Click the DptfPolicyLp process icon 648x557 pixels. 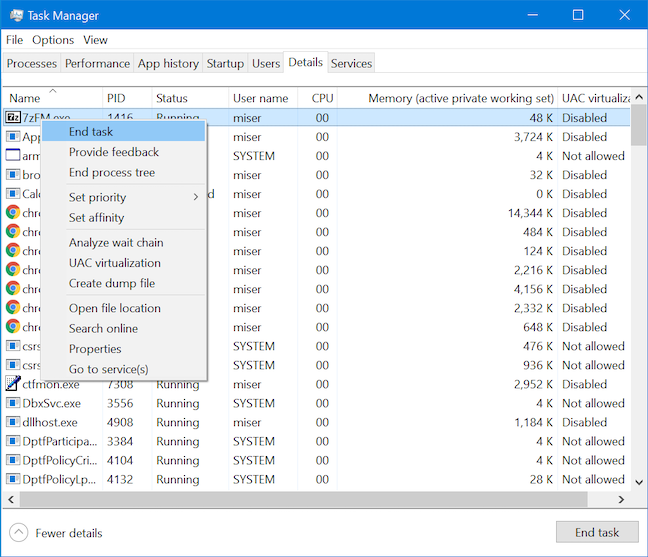[x=13, y=479]
